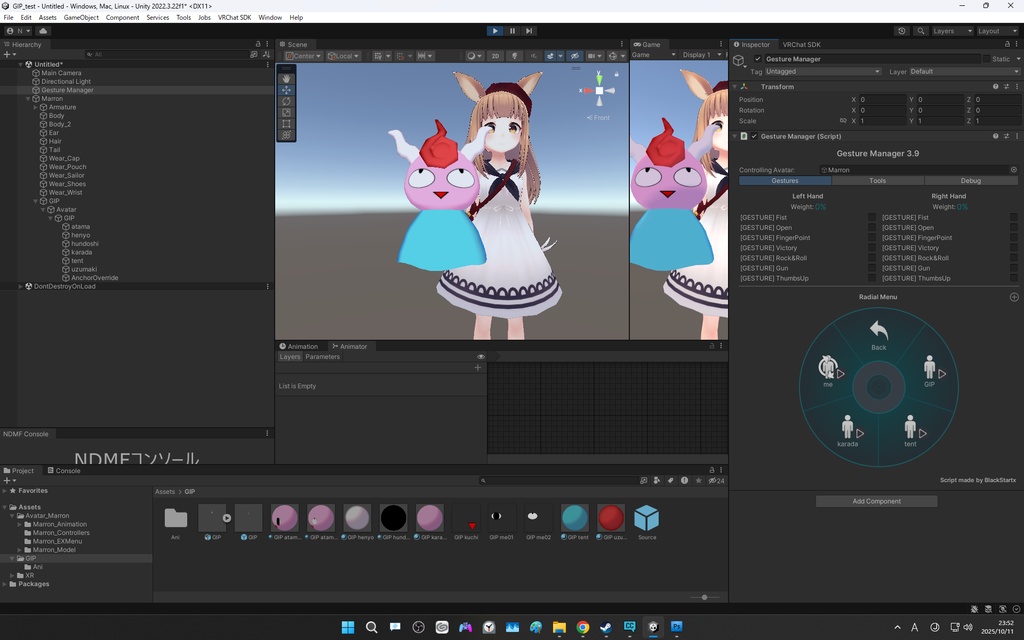
Task: Select the Rotate tool in the Scene toolbar
Action: [x=286, y=101]
